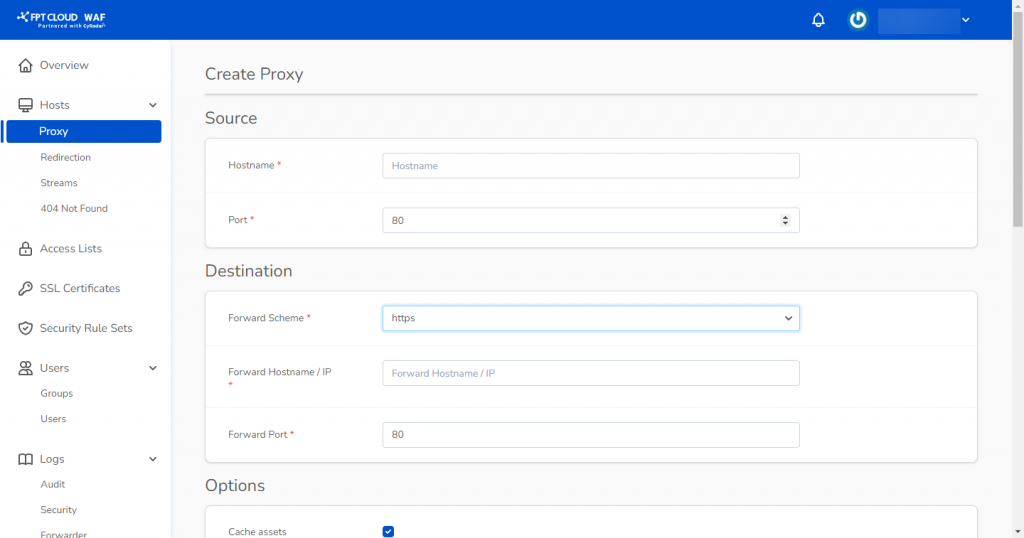Viewport: 1024px width, 538px height.
Task: Click the notification bell icon
Action: (x=818, y=20)
